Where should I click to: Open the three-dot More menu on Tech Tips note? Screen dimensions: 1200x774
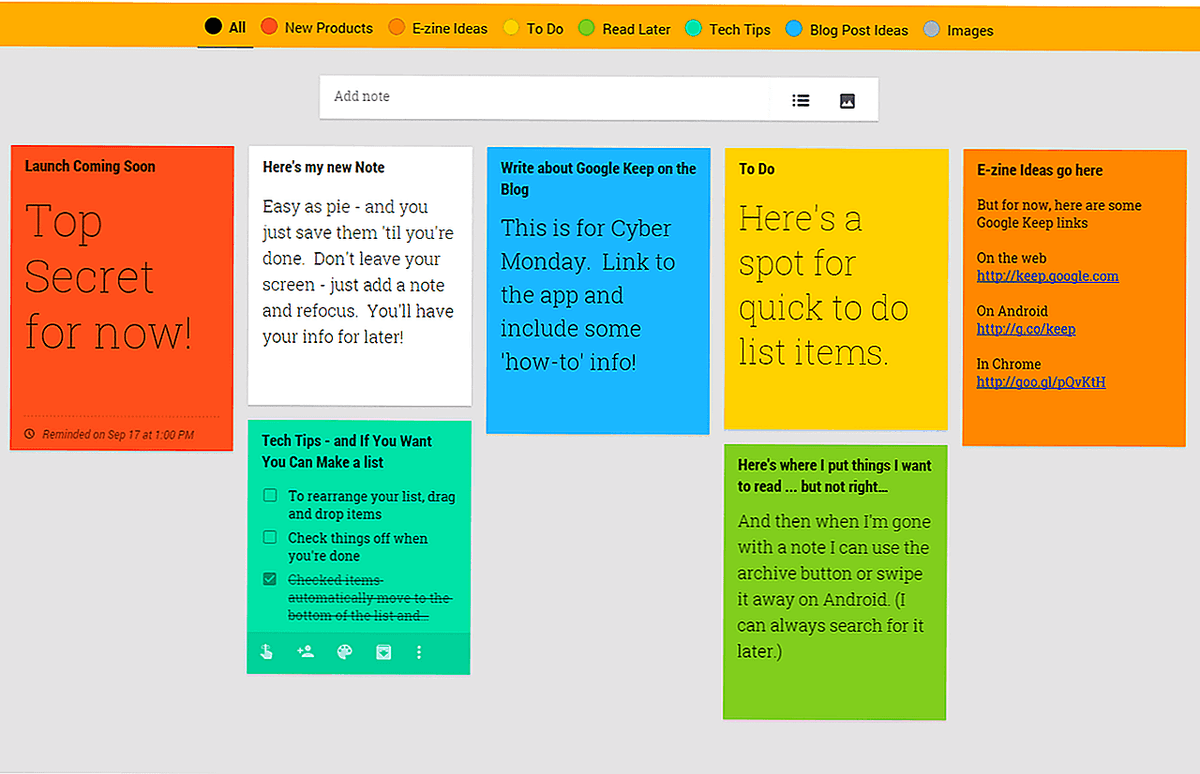pos(419,652)
